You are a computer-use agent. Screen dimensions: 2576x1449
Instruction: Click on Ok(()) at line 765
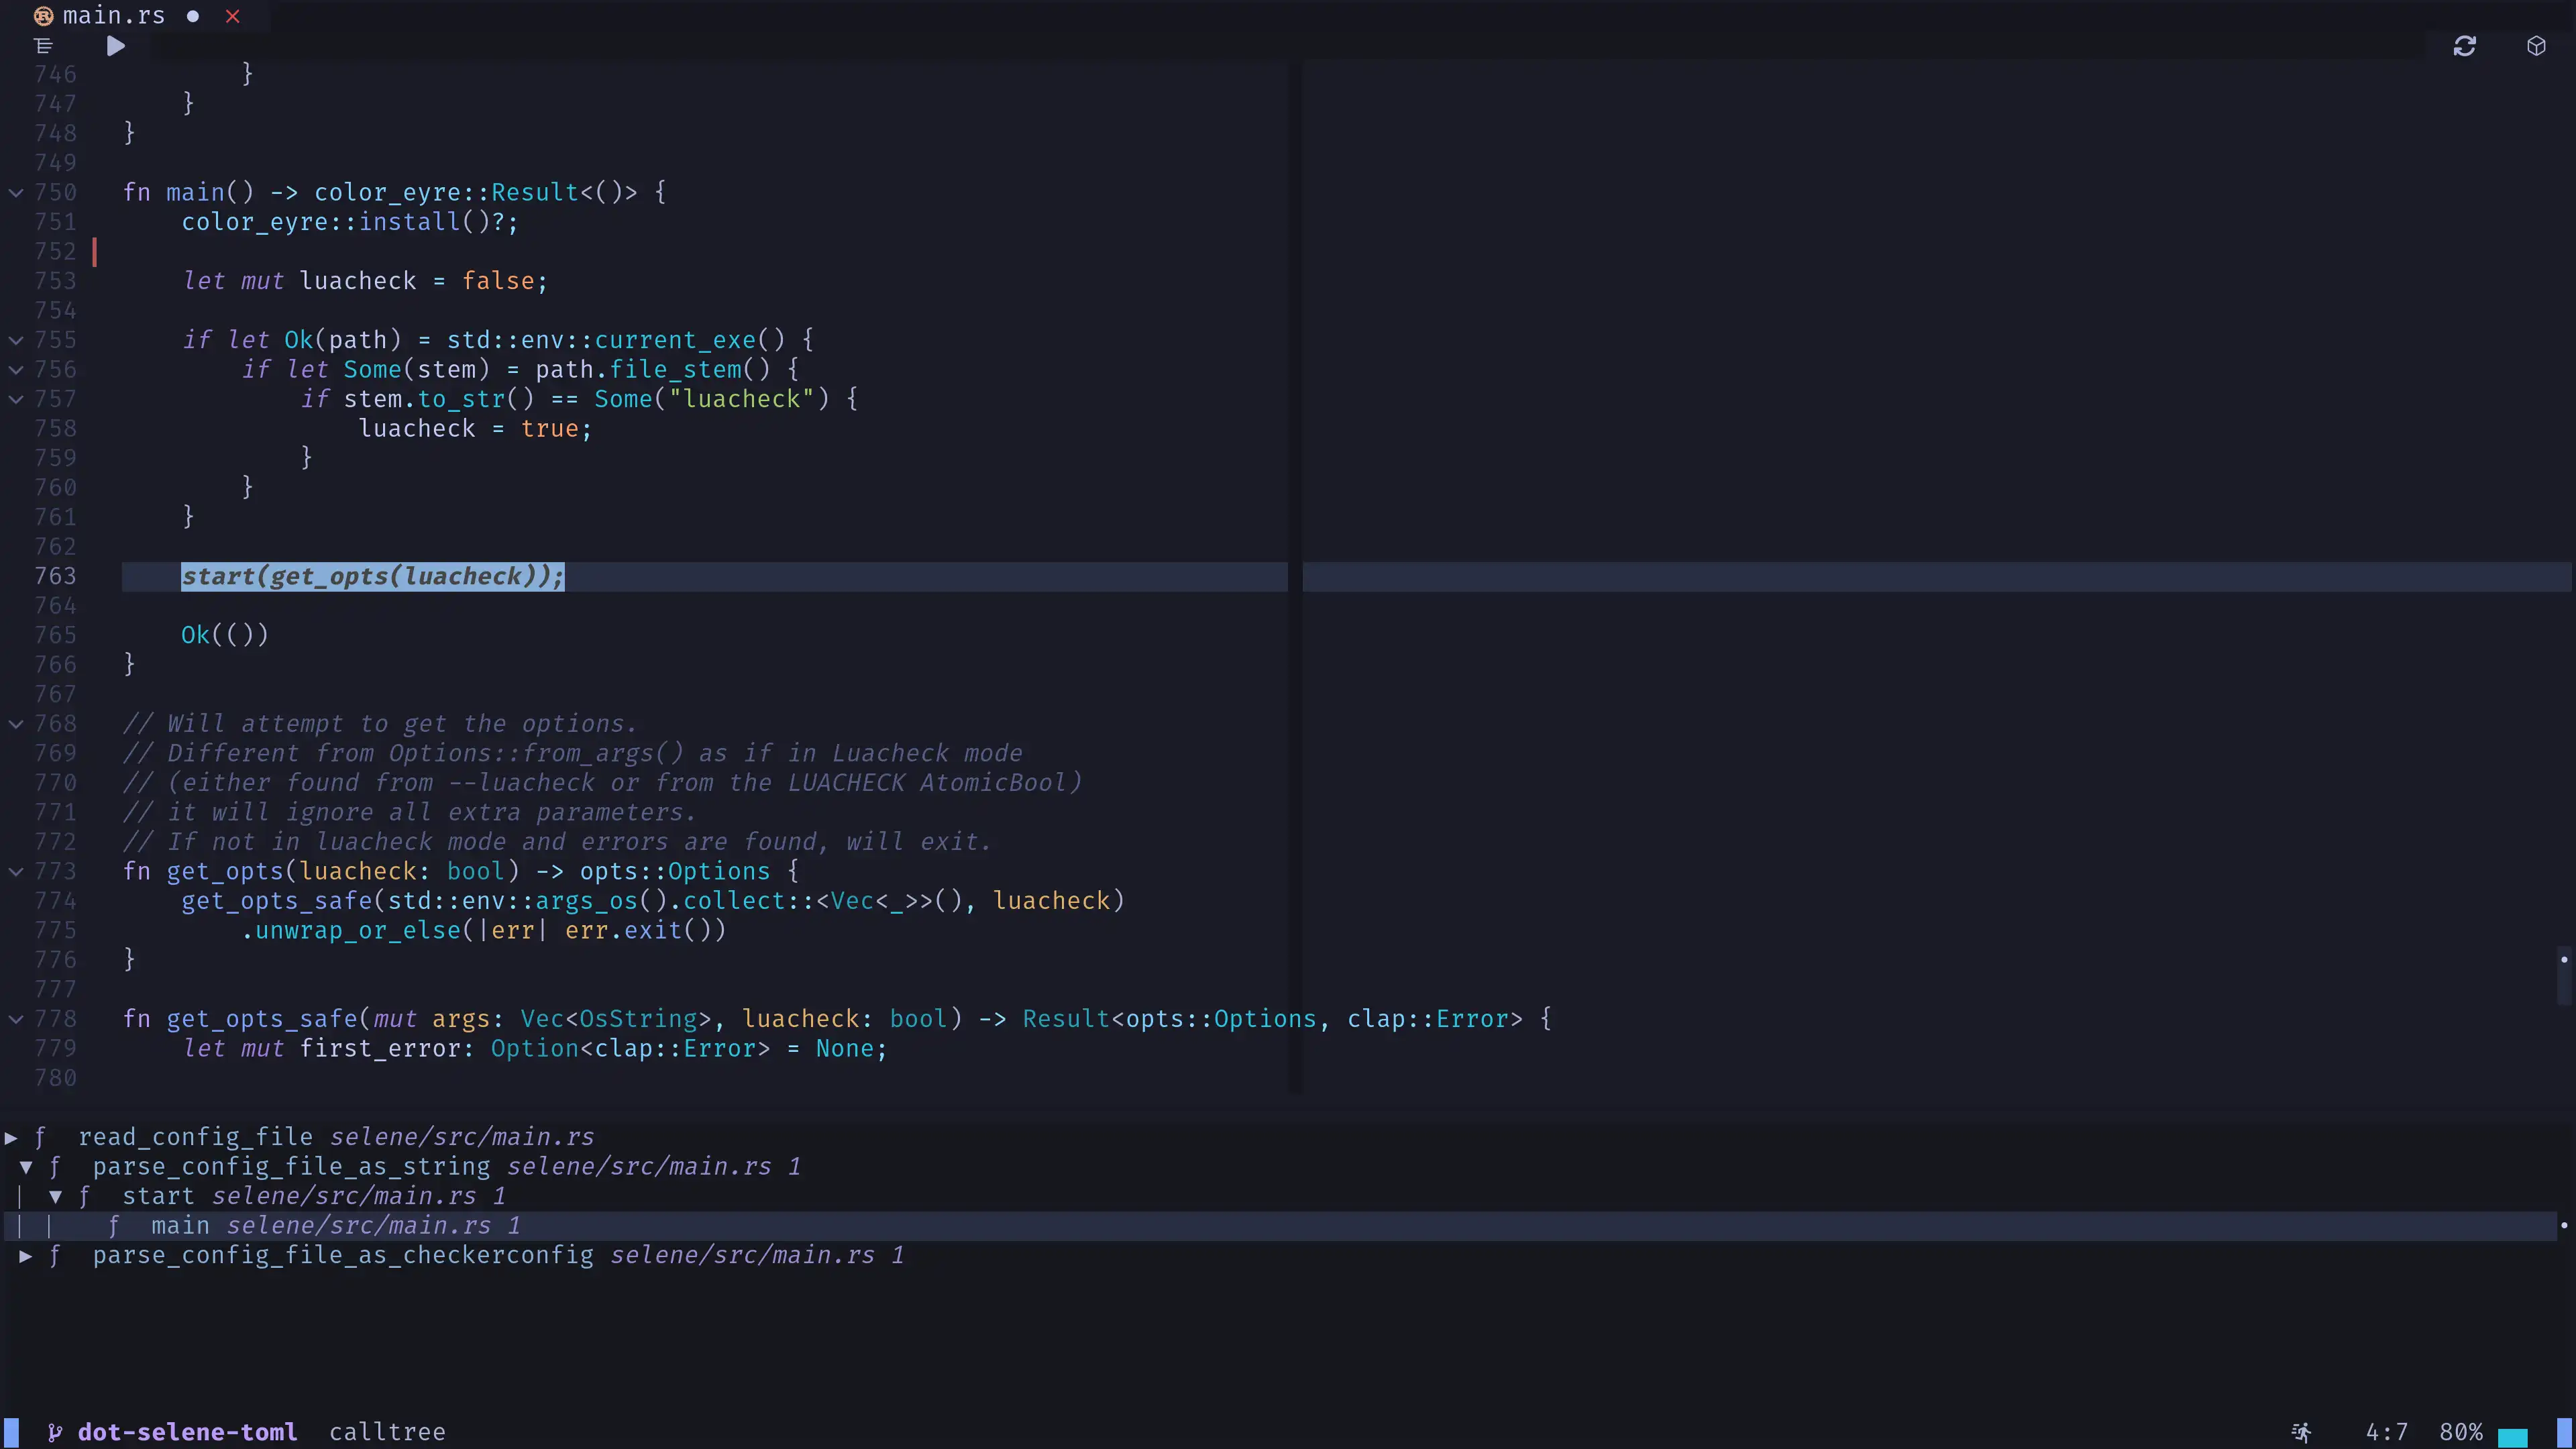click(225, 635)
